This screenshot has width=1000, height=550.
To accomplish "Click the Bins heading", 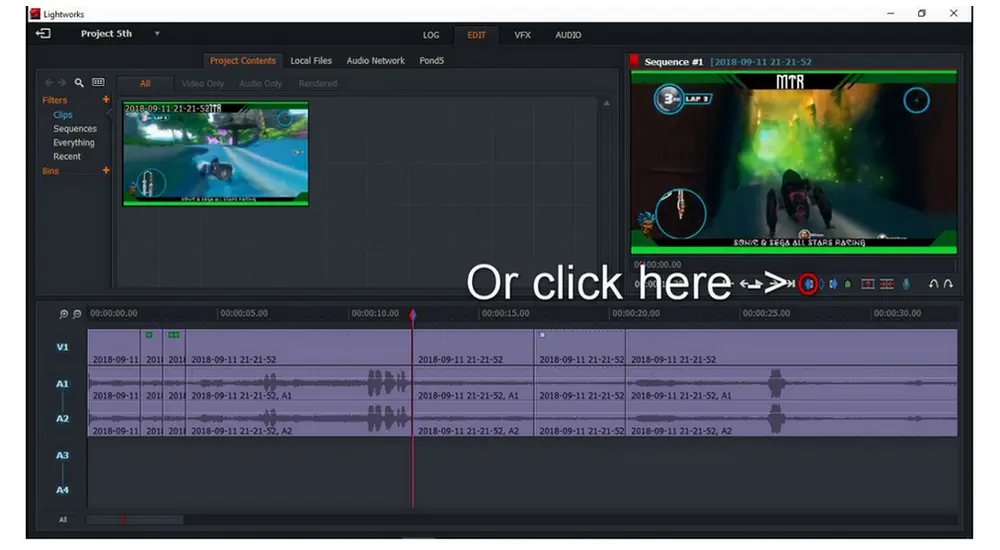I will coord(50,171).
